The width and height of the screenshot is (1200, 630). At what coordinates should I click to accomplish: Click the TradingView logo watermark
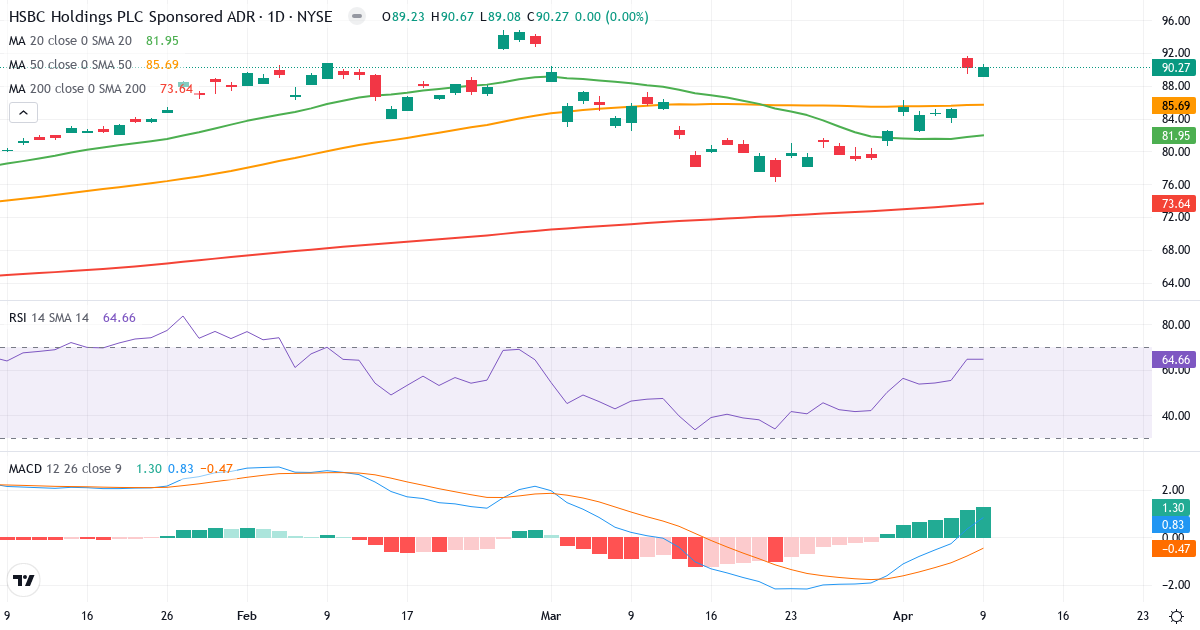point(24,580)
